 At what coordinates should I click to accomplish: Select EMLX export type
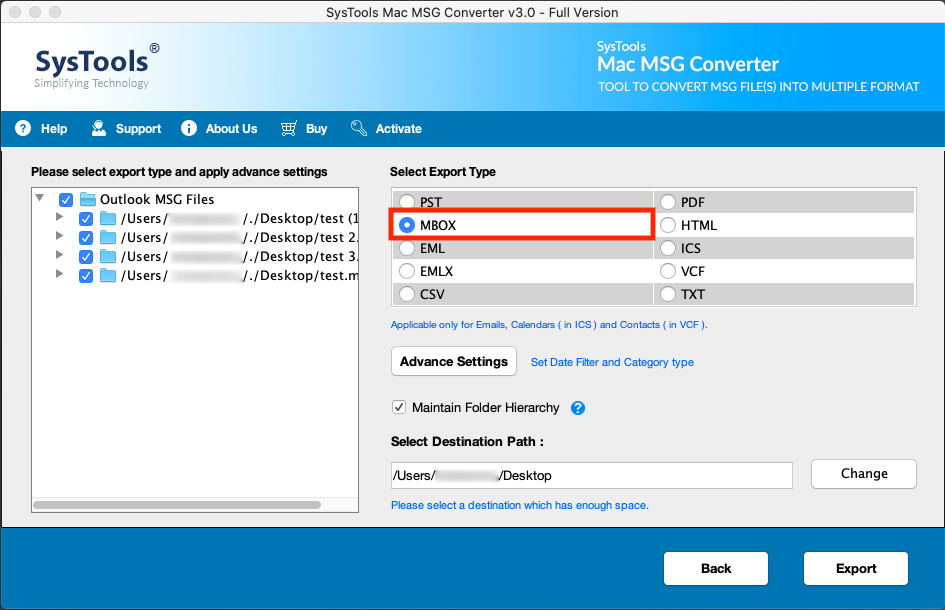[407, 271]
